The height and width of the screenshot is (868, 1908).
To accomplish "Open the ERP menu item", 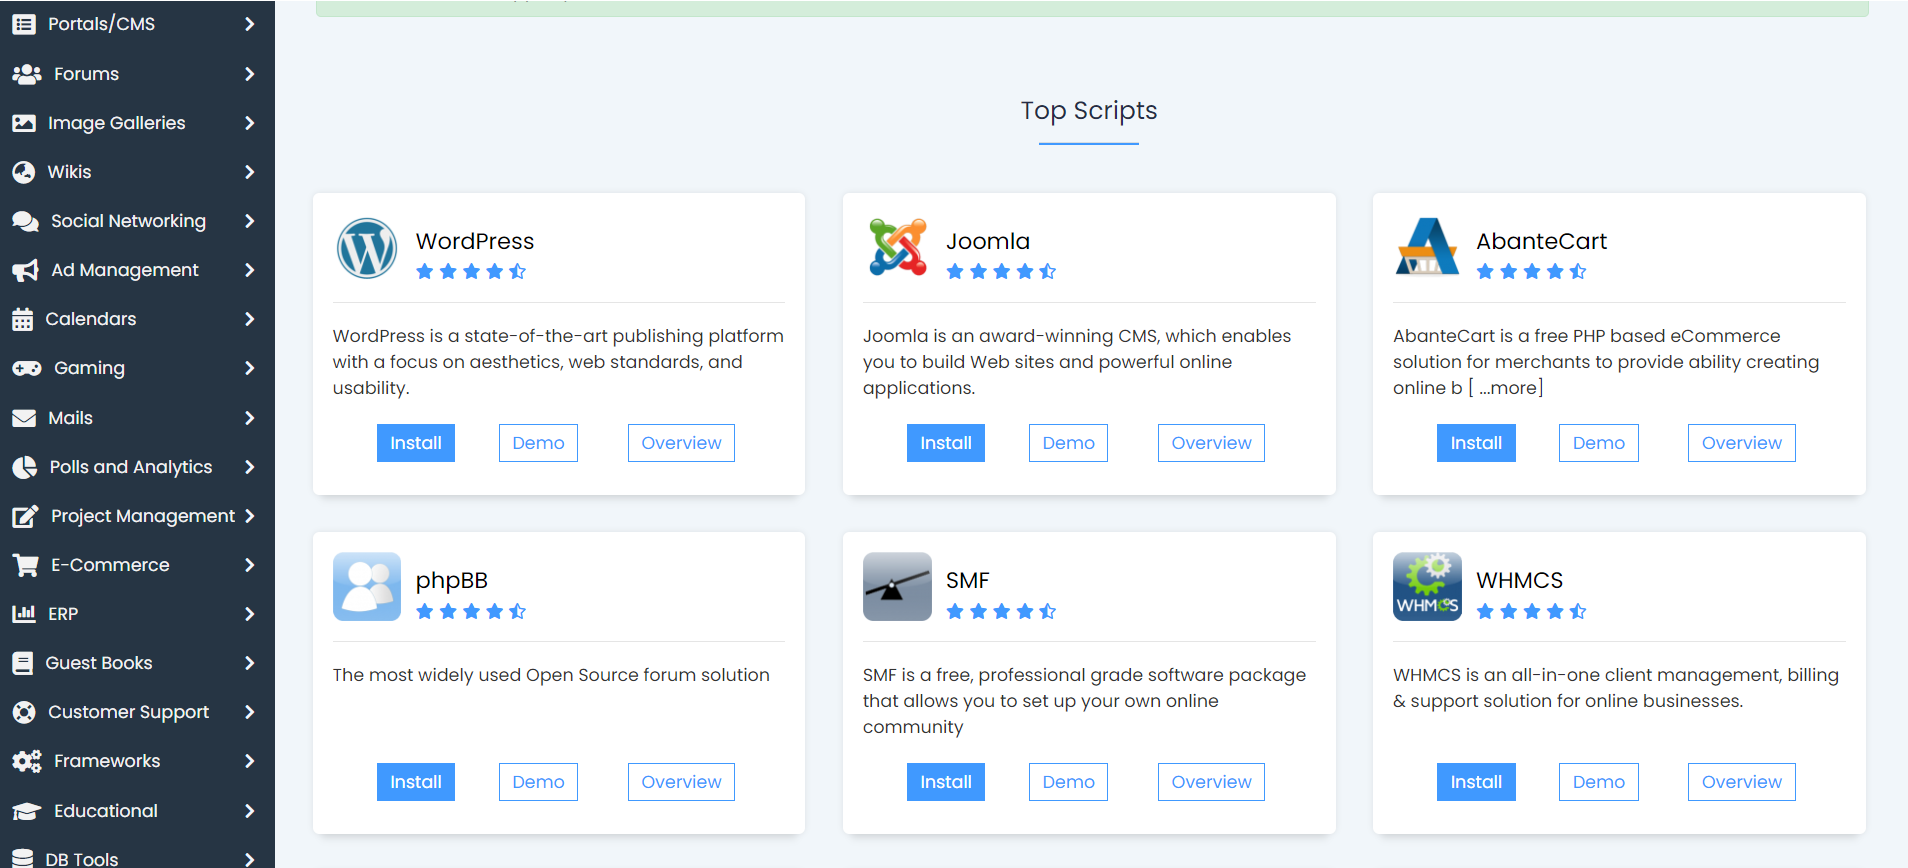I will pos(137,614).
